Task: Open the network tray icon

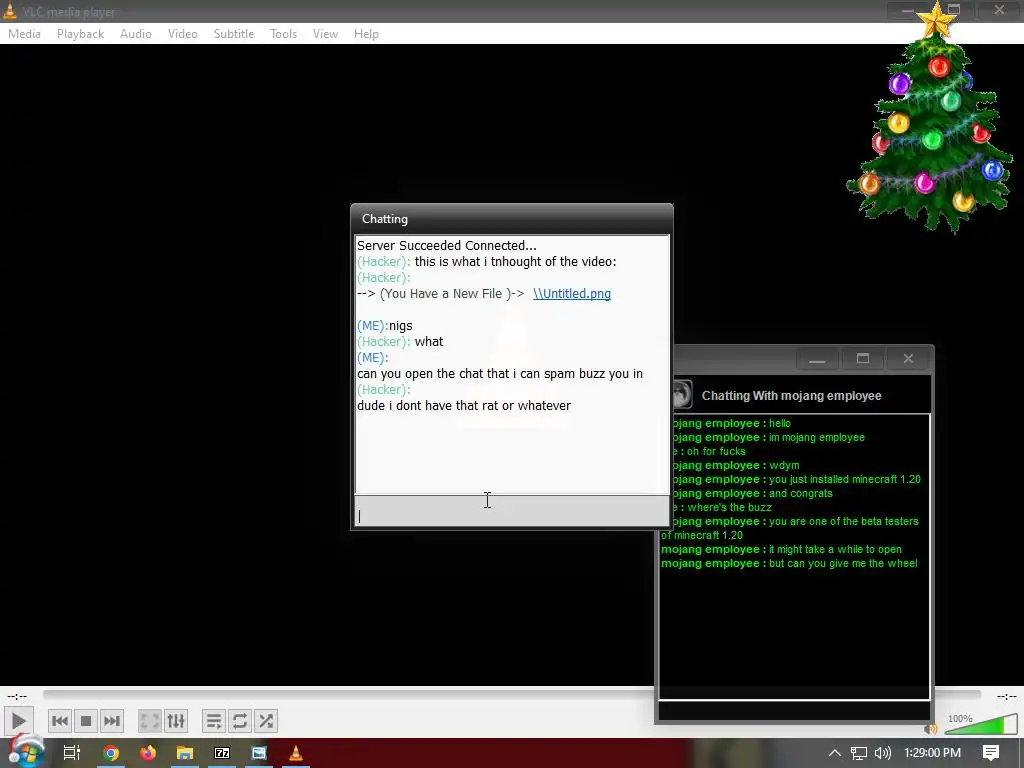Action: coord(859,753)
